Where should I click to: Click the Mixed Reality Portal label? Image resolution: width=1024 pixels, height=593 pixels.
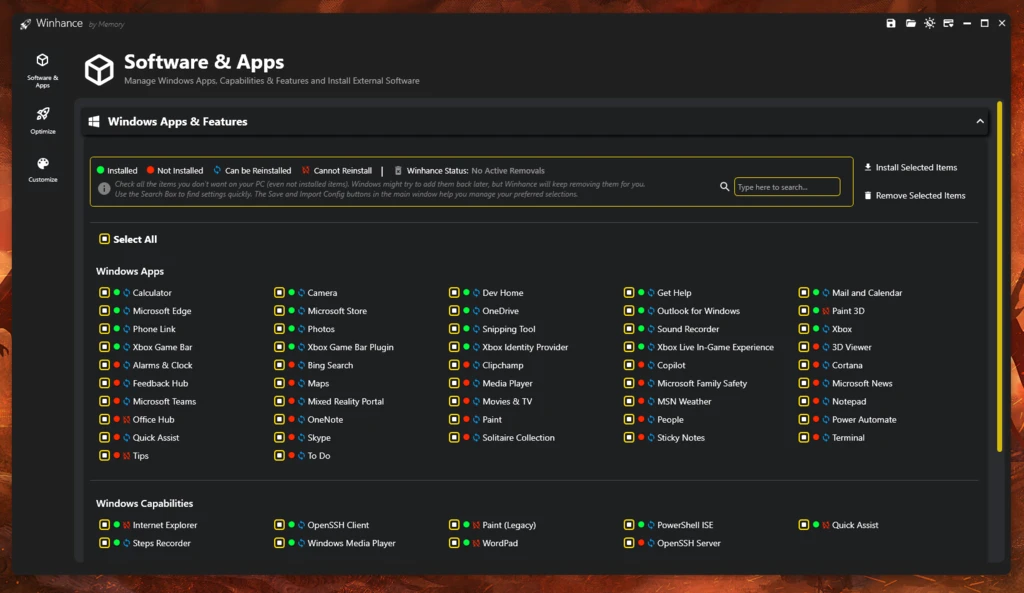click(345, 402)
